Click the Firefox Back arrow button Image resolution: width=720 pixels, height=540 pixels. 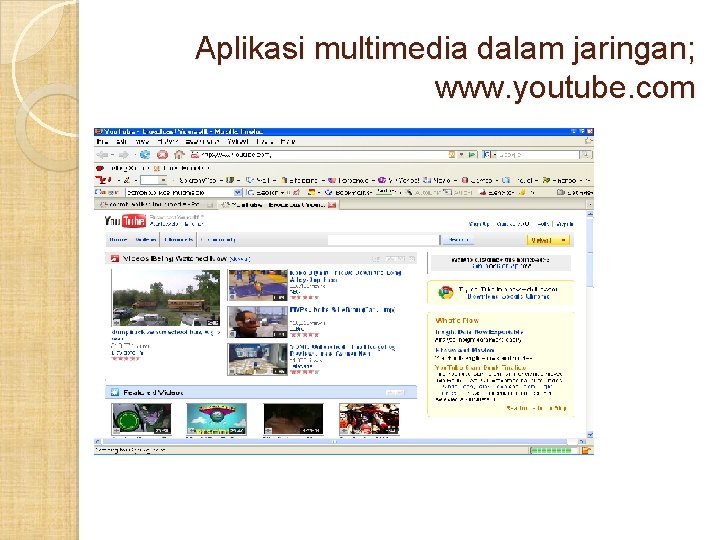pos(102,155)
